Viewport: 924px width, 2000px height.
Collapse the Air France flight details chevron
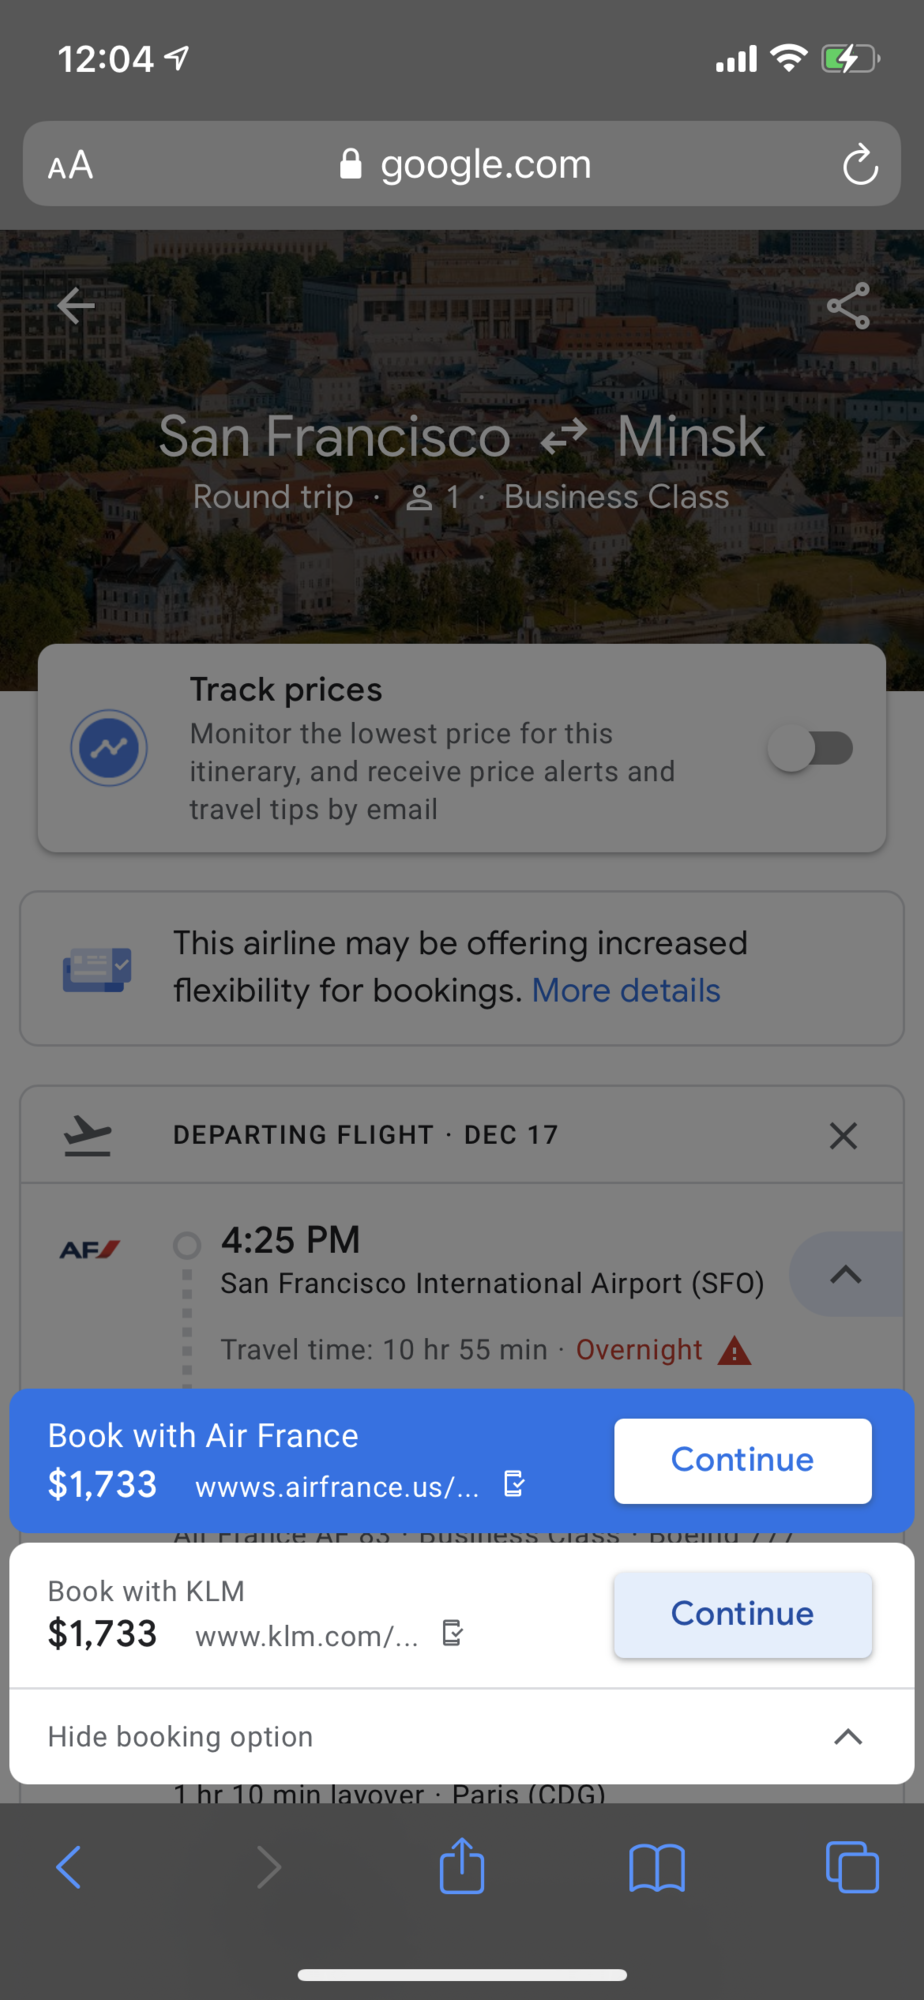tap(846, 1274)
